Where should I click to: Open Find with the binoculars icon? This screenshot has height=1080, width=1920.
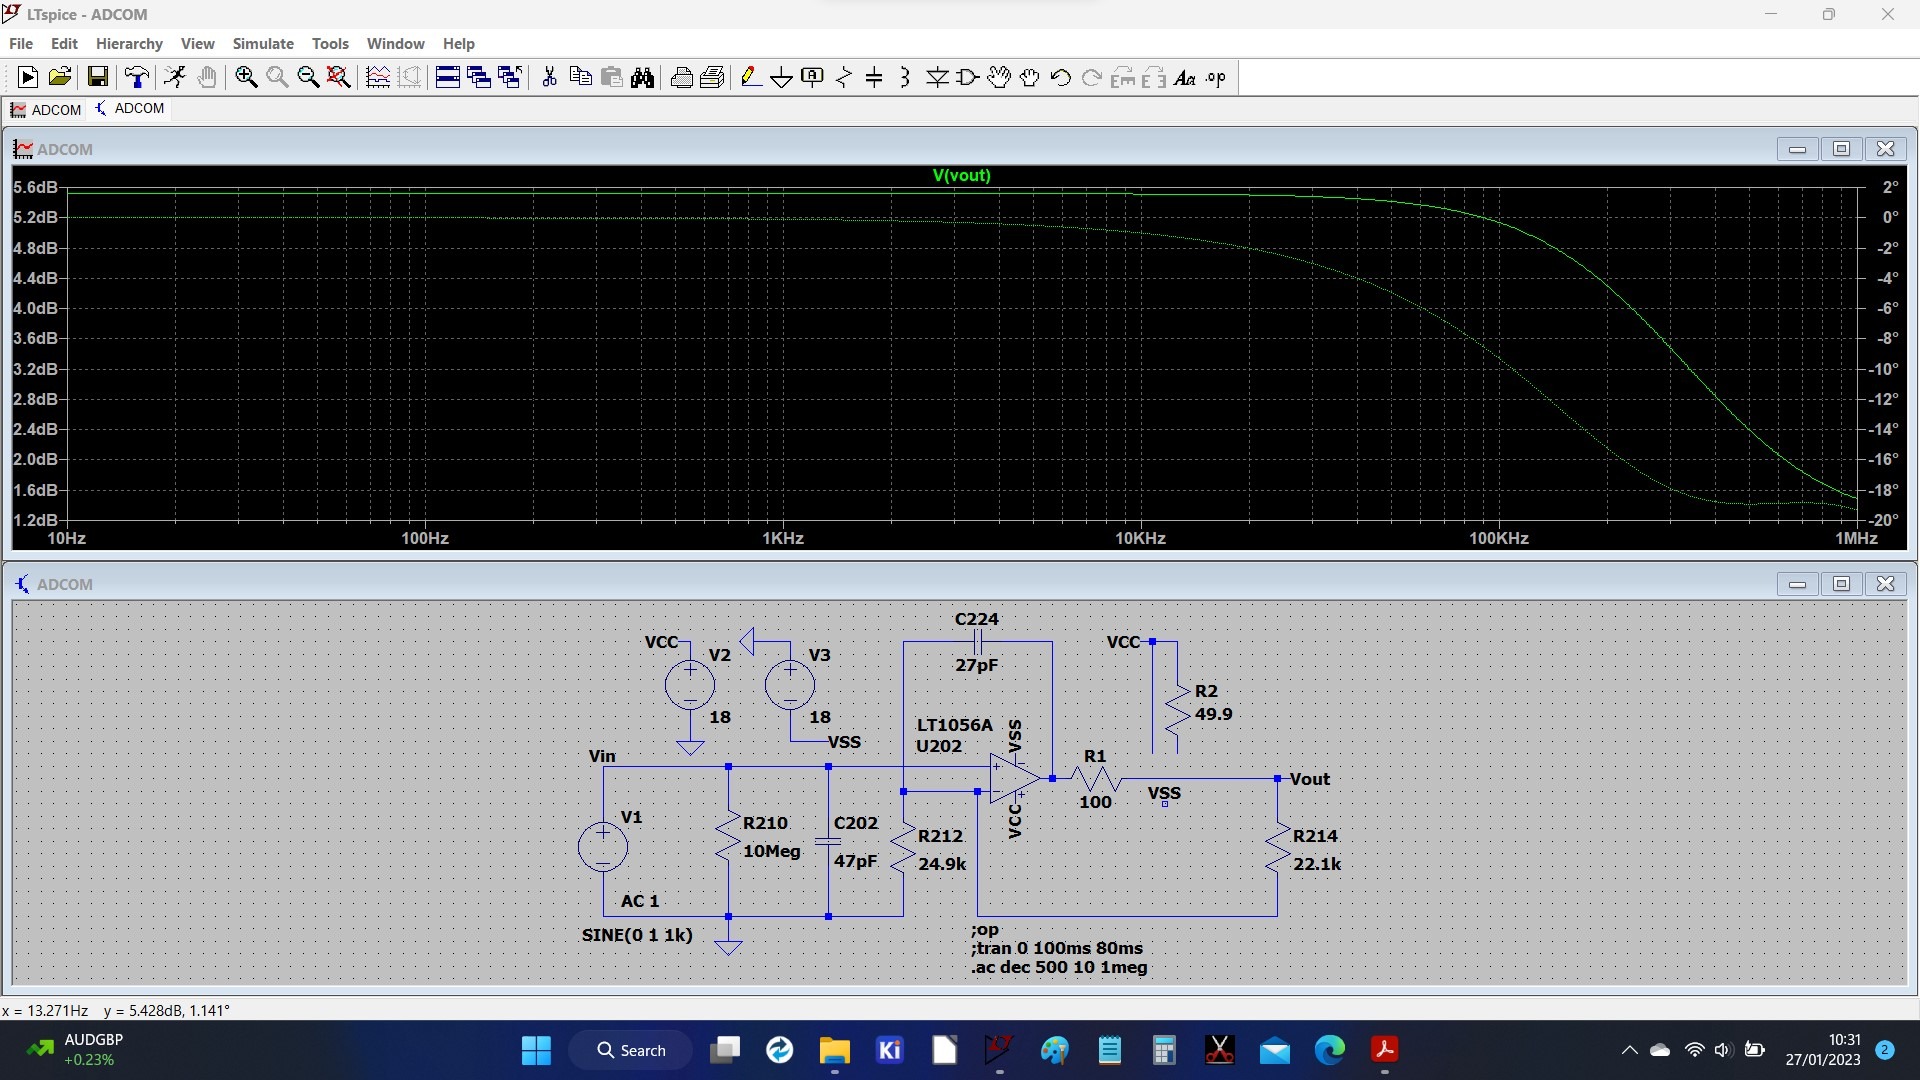coord(642,77)
